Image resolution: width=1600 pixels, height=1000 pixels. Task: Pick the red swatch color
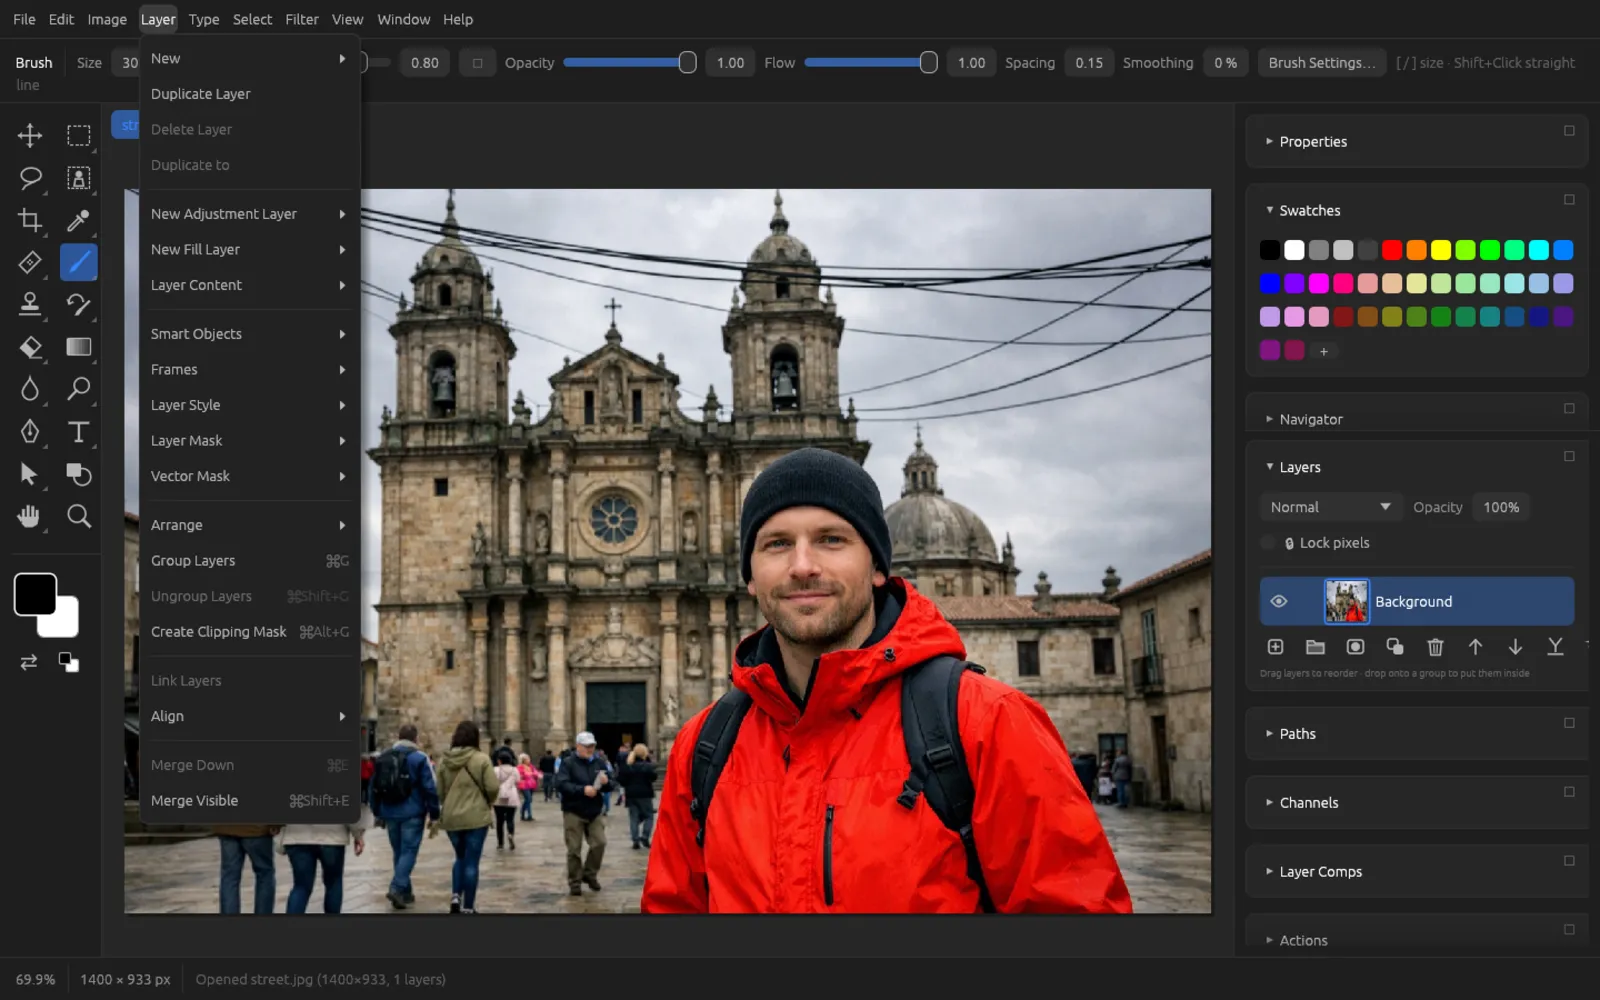[1392, 250]
